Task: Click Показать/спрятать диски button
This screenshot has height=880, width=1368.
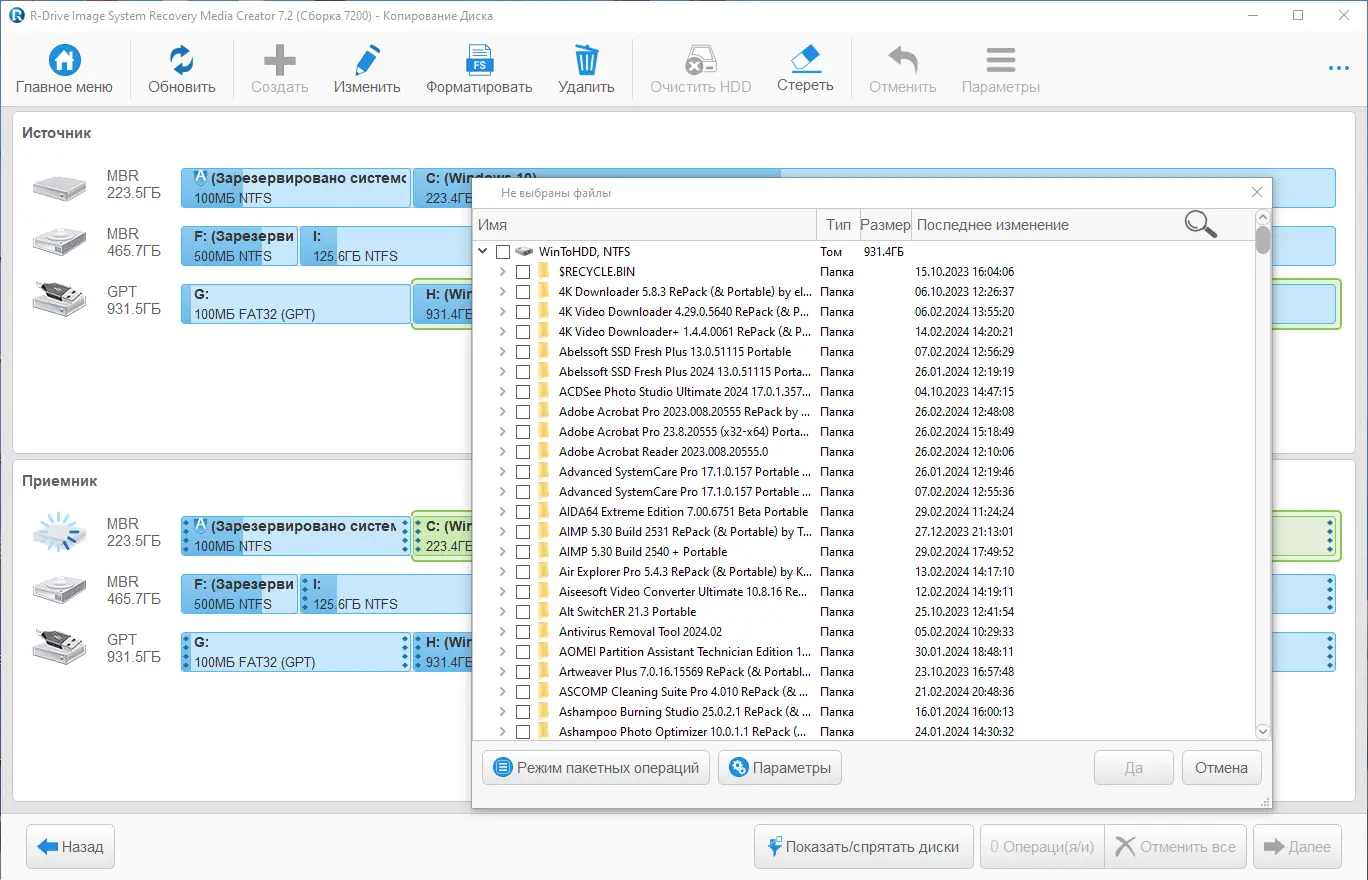Action: [864, 847]
